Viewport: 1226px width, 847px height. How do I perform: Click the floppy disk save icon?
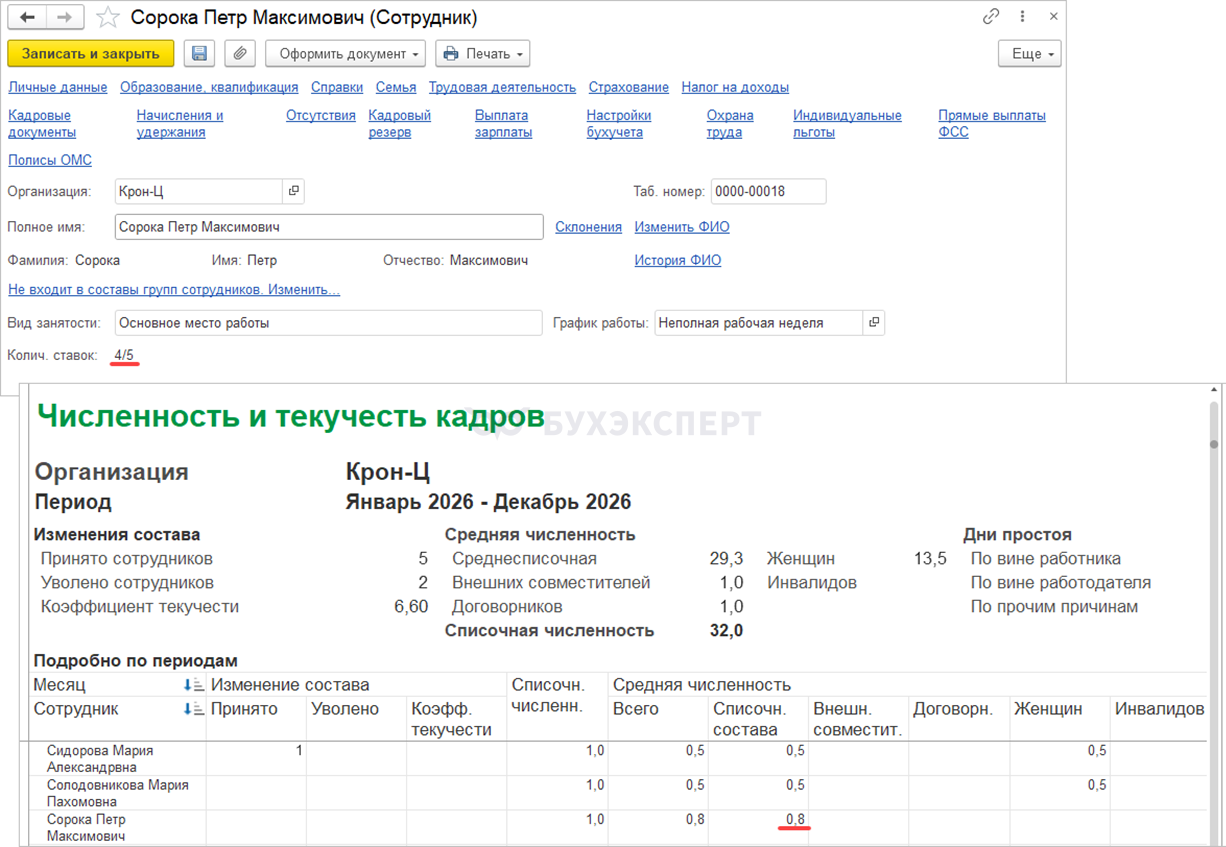click(199, 54)
